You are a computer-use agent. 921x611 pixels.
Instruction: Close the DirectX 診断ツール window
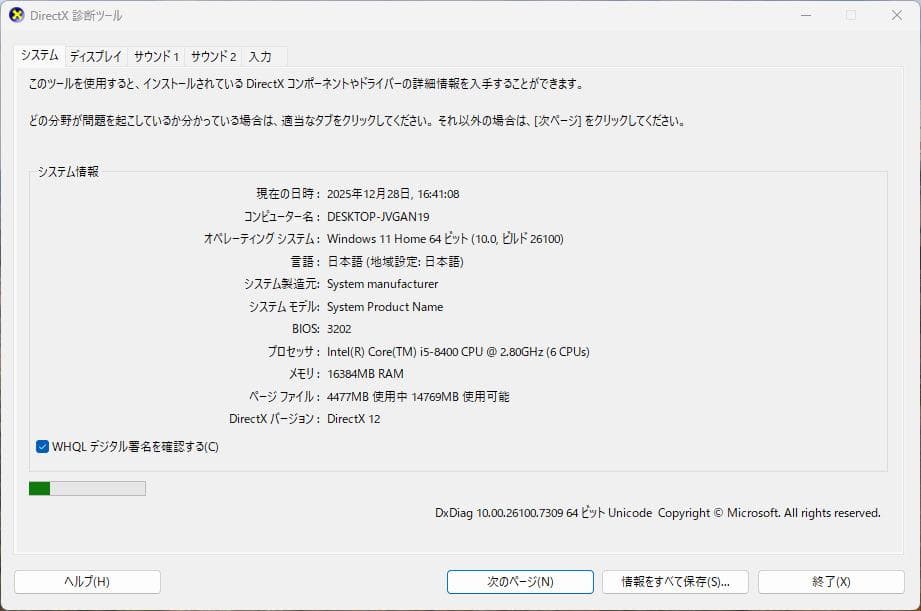tap(896, 15)
